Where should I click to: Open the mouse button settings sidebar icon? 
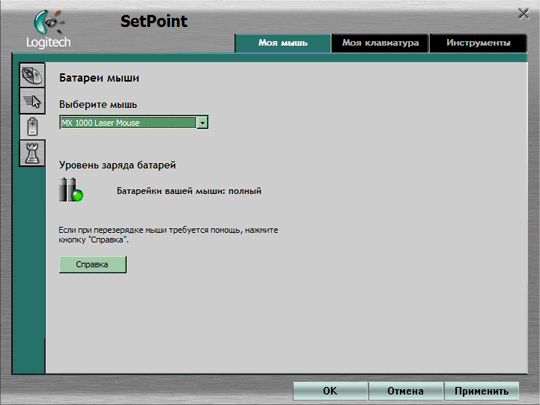click(x=32, y=75)
